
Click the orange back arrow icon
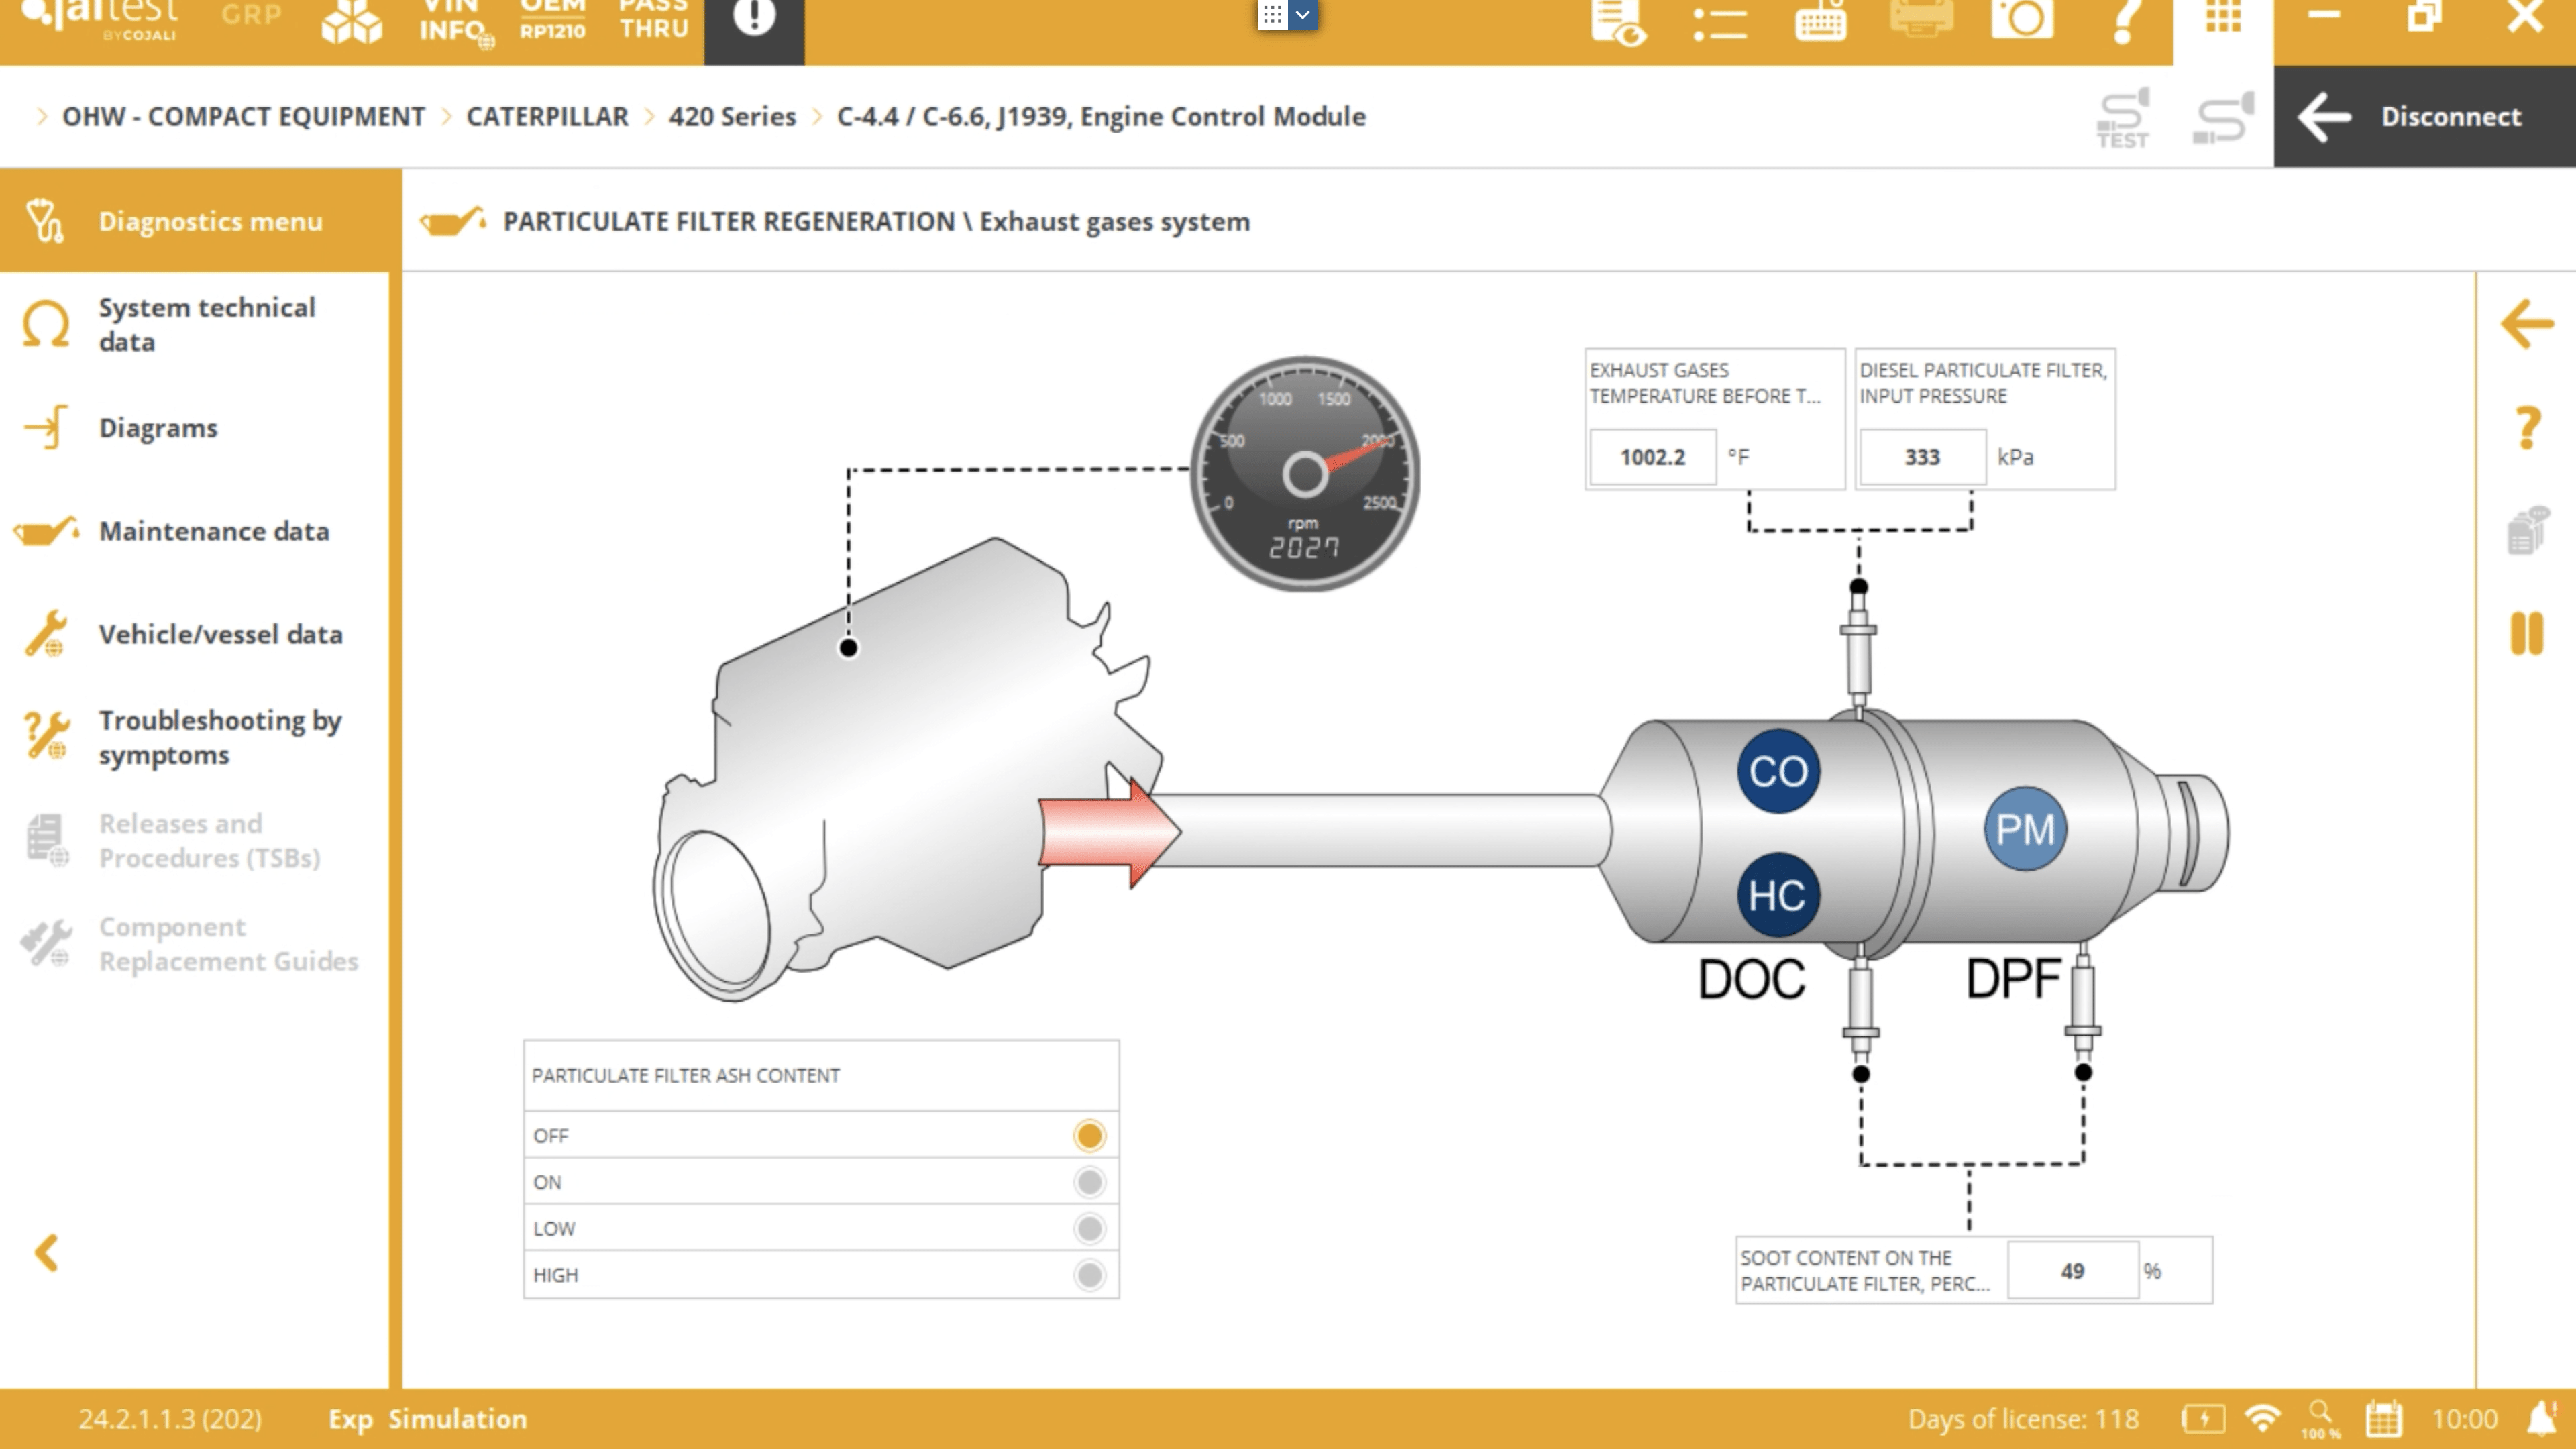point(2526,324)
